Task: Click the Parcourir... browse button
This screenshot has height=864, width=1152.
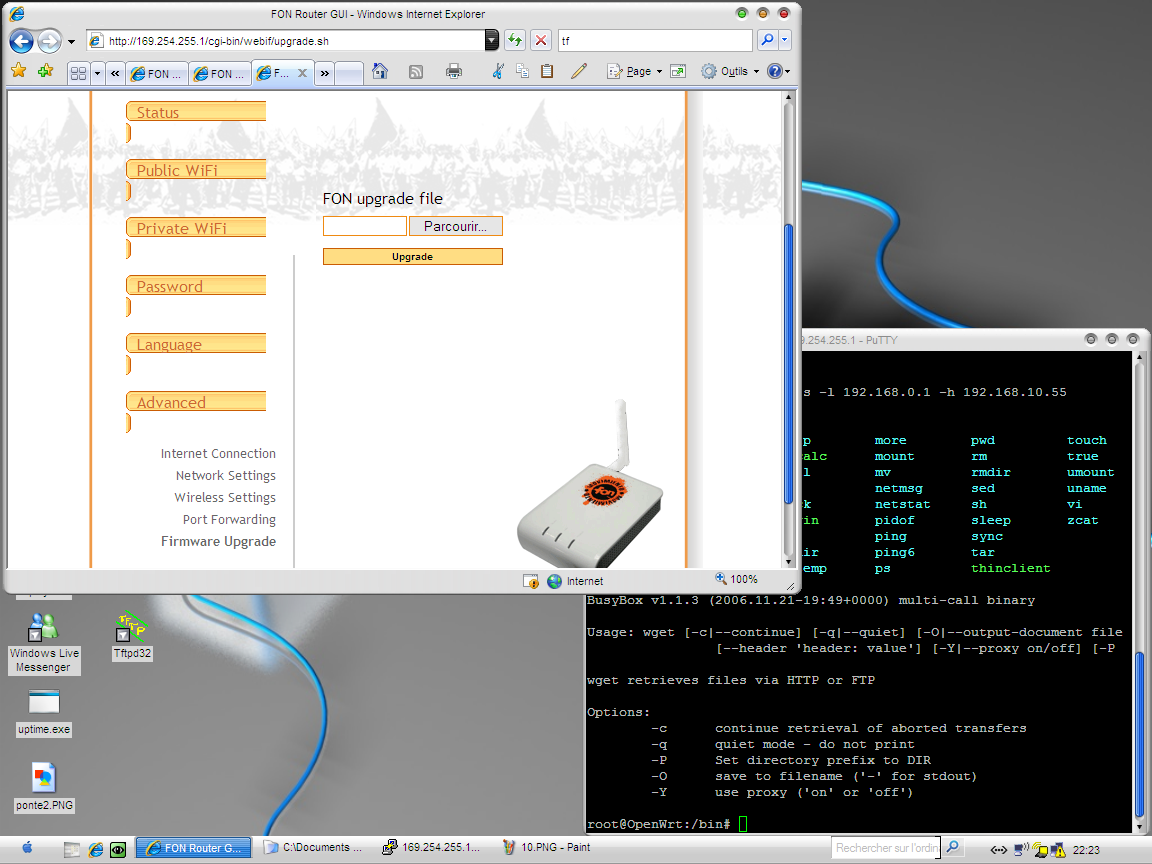Action: coord(456,226)
